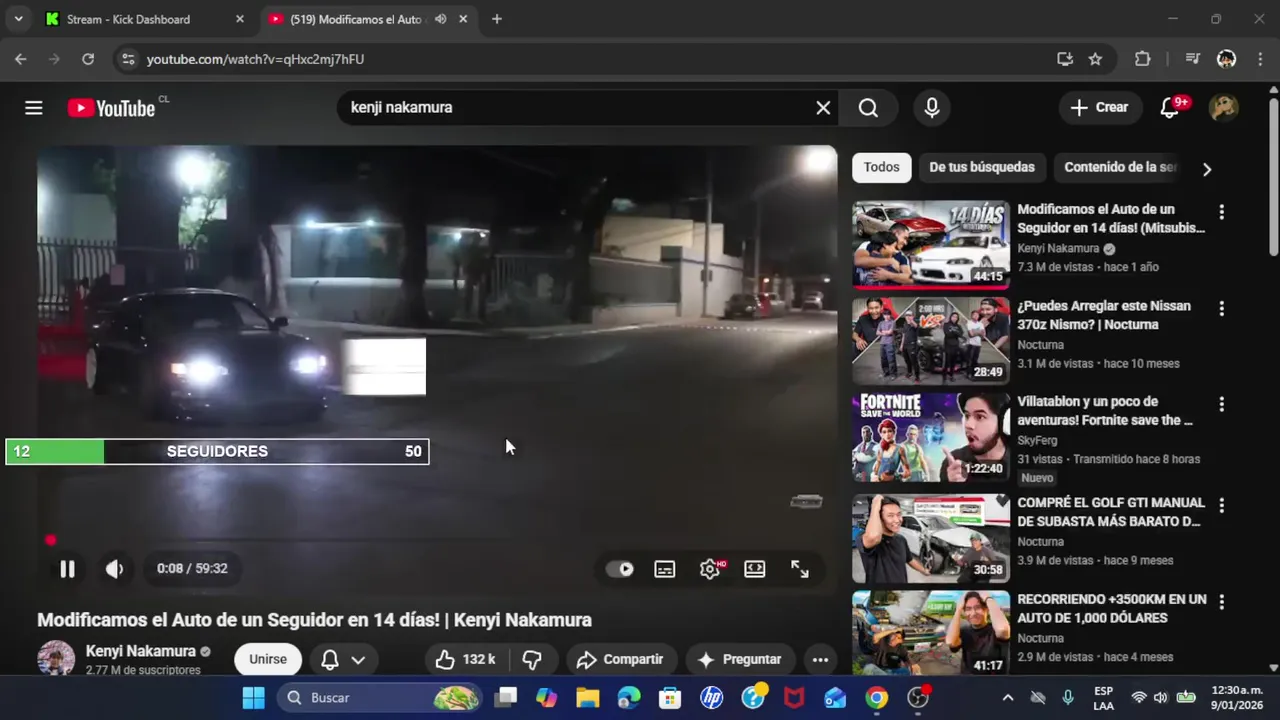Open Kenyi Nakamura channel avatar

pos(56,659)
